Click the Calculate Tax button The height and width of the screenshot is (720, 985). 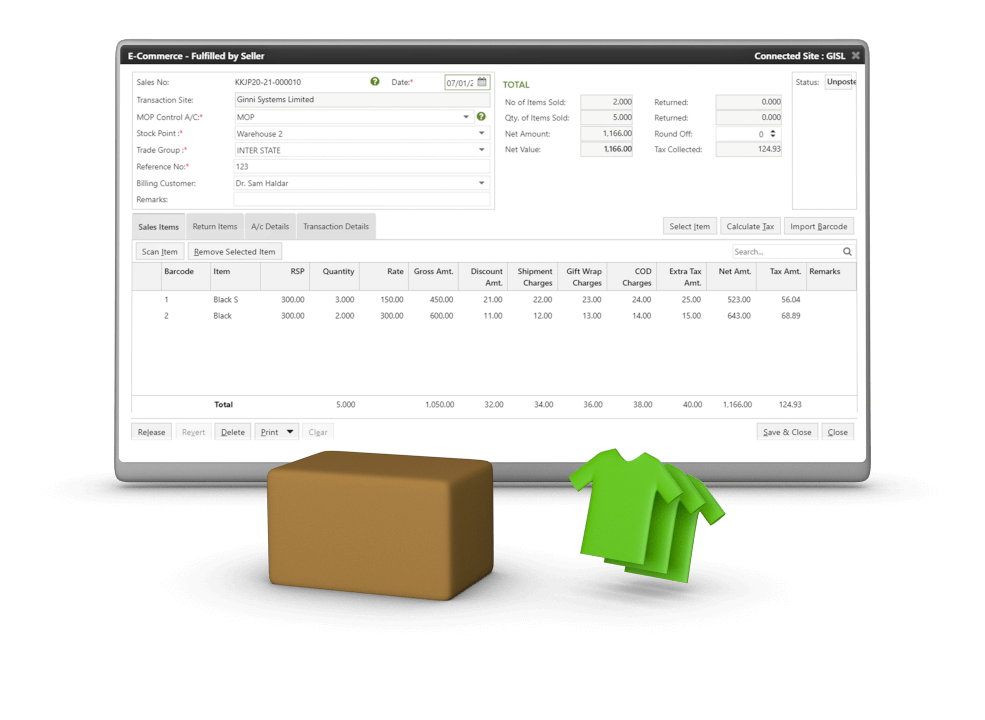[750, 226]
